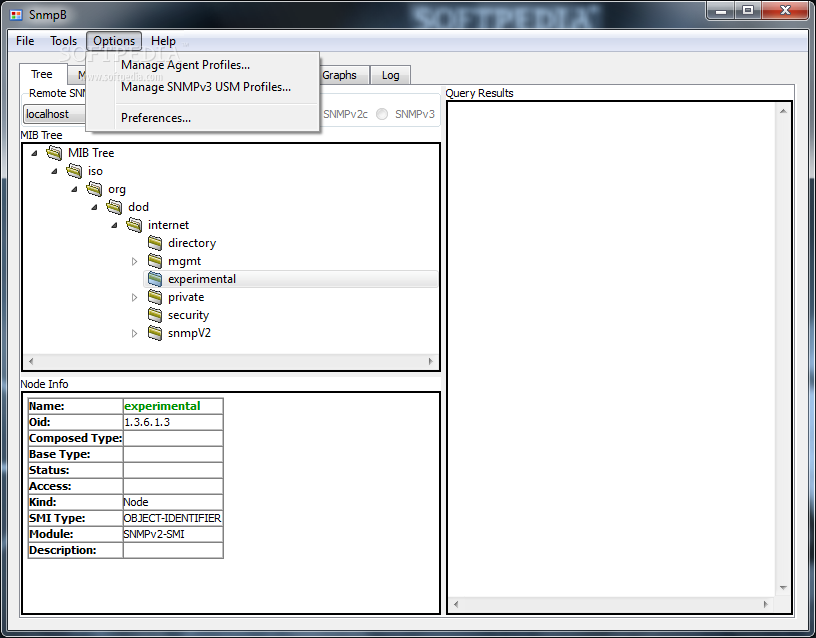Switch to the Tree tab
The image size is (816, 638).
42,74
